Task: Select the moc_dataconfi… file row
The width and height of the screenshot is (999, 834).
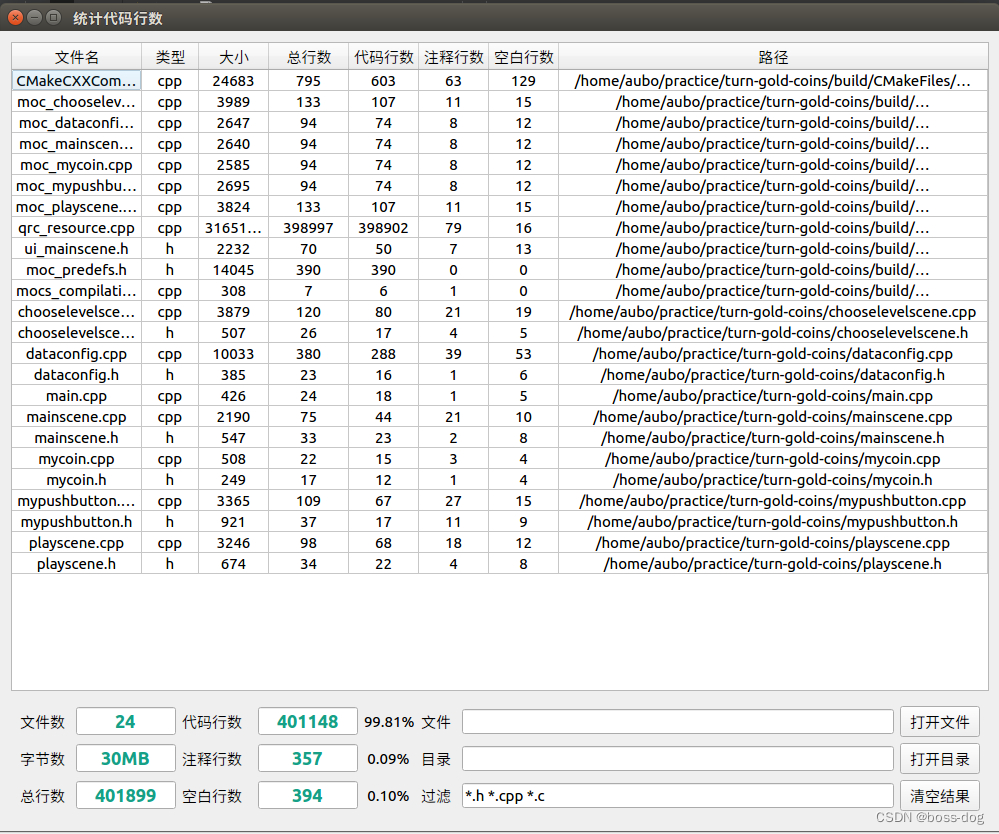Action: coord(500,123)
